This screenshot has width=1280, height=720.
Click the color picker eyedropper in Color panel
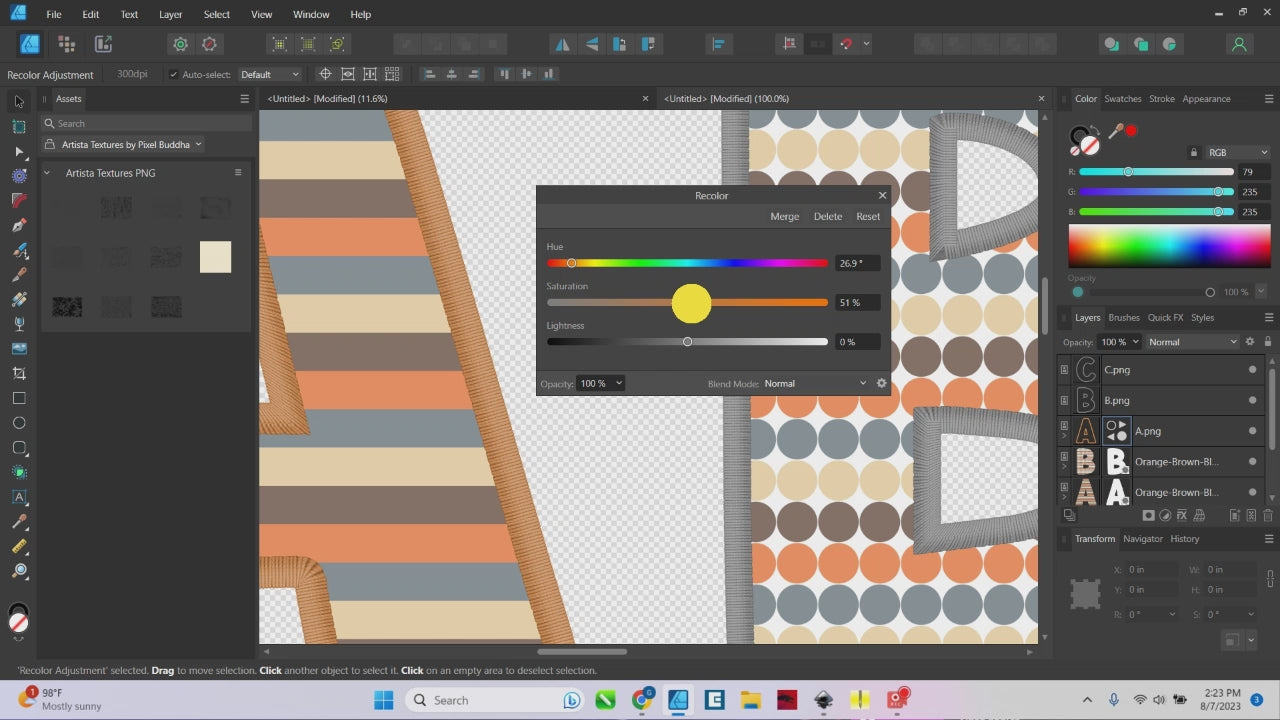1115,131
